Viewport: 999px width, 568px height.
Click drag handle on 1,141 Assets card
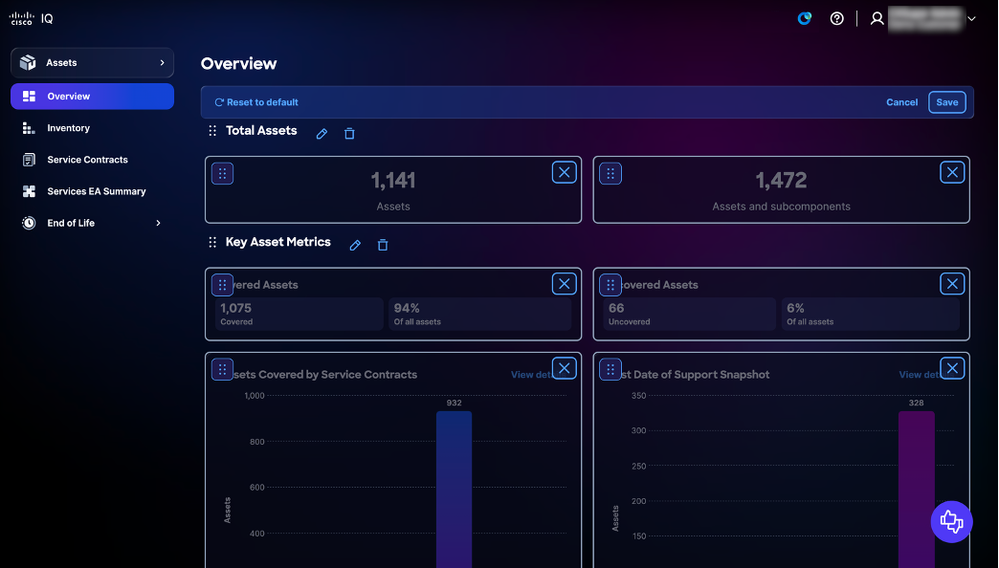[x=222, y=173]
